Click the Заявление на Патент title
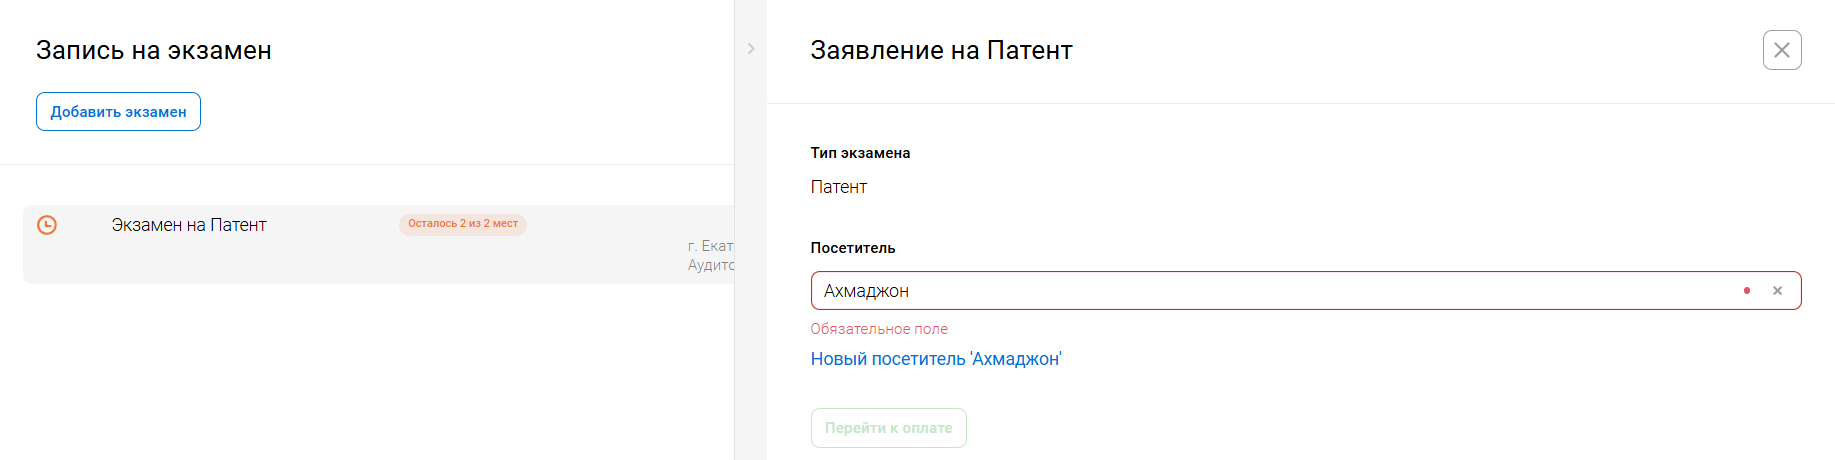This screenshot has width=1835, height=460. tap(941, 50)
